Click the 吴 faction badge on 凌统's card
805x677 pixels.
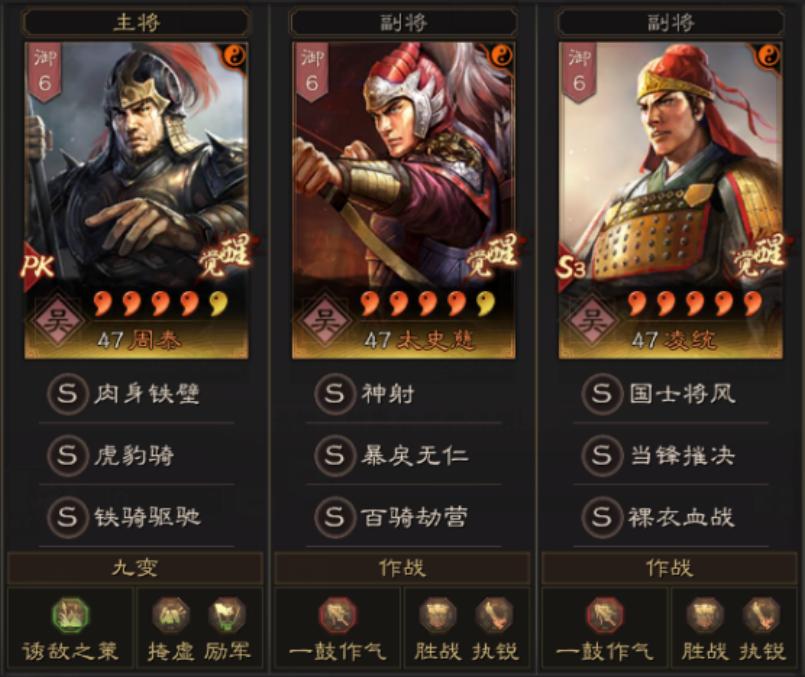[x=591, y=320]
